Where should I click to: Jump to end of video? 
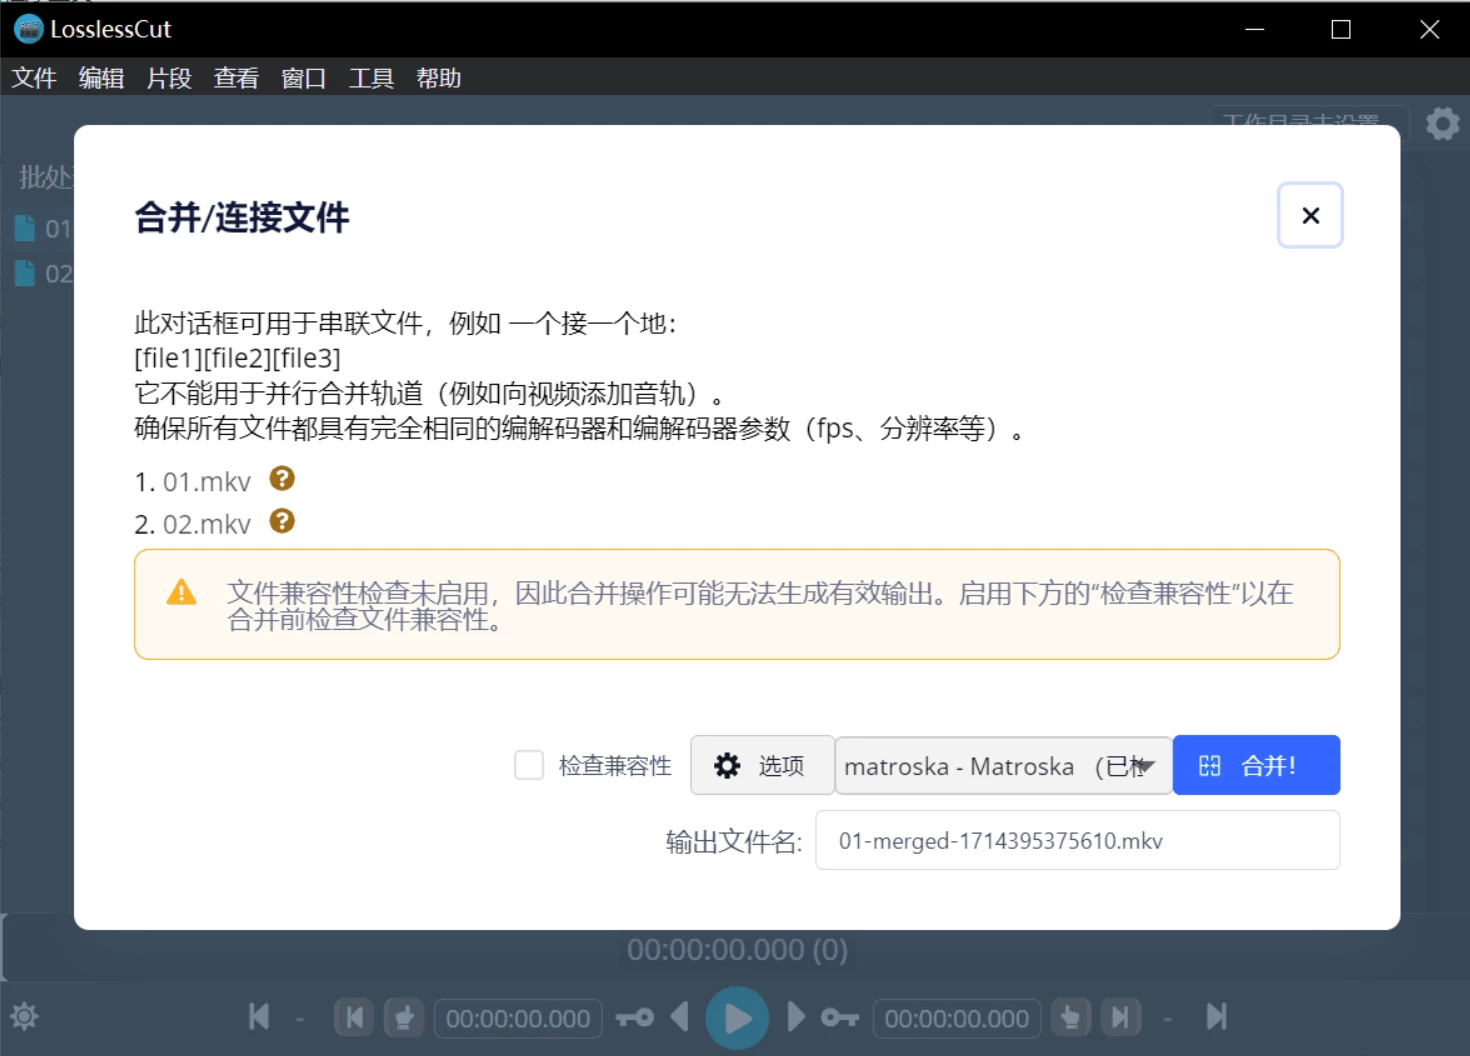(1216, 1017)
